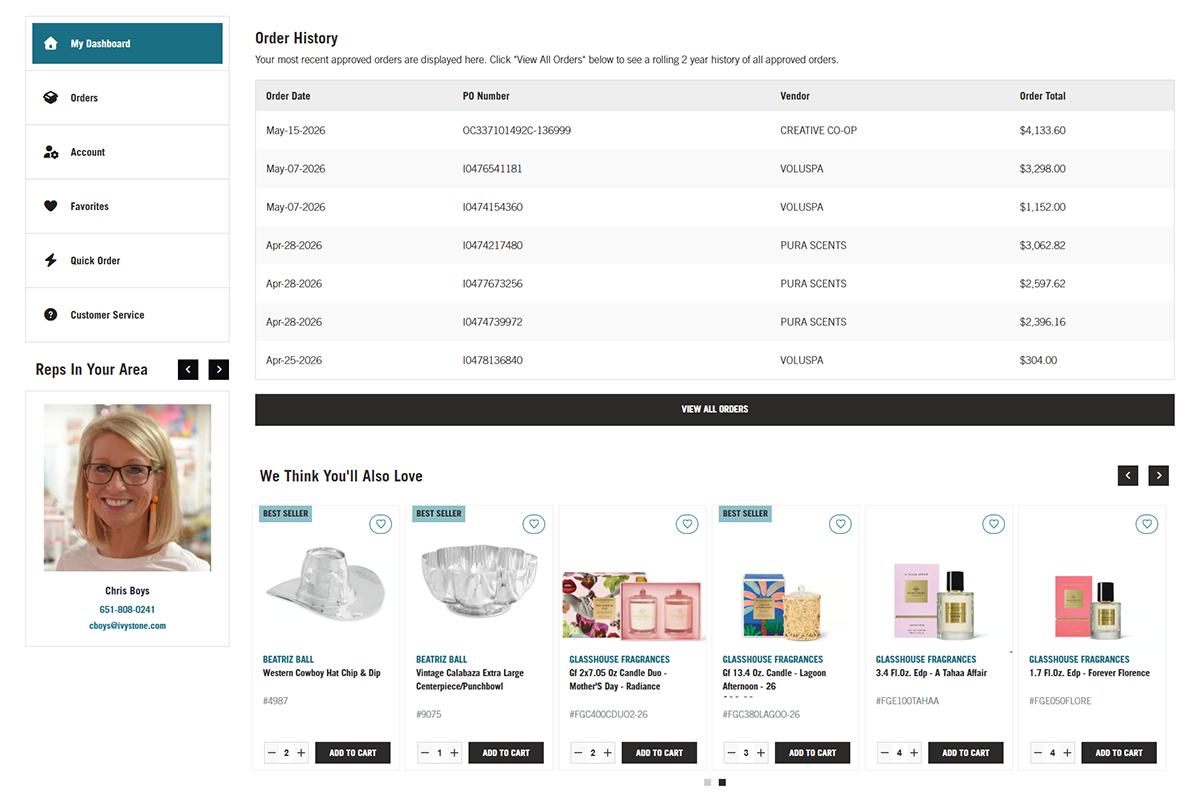Add A Tahaa Affair Edp to cart

(966, 753)
